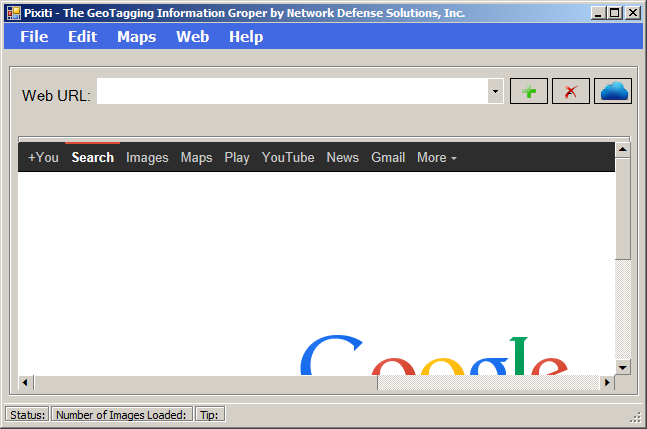
Task: Open the Help menu
Action: [x=246, y=37]
